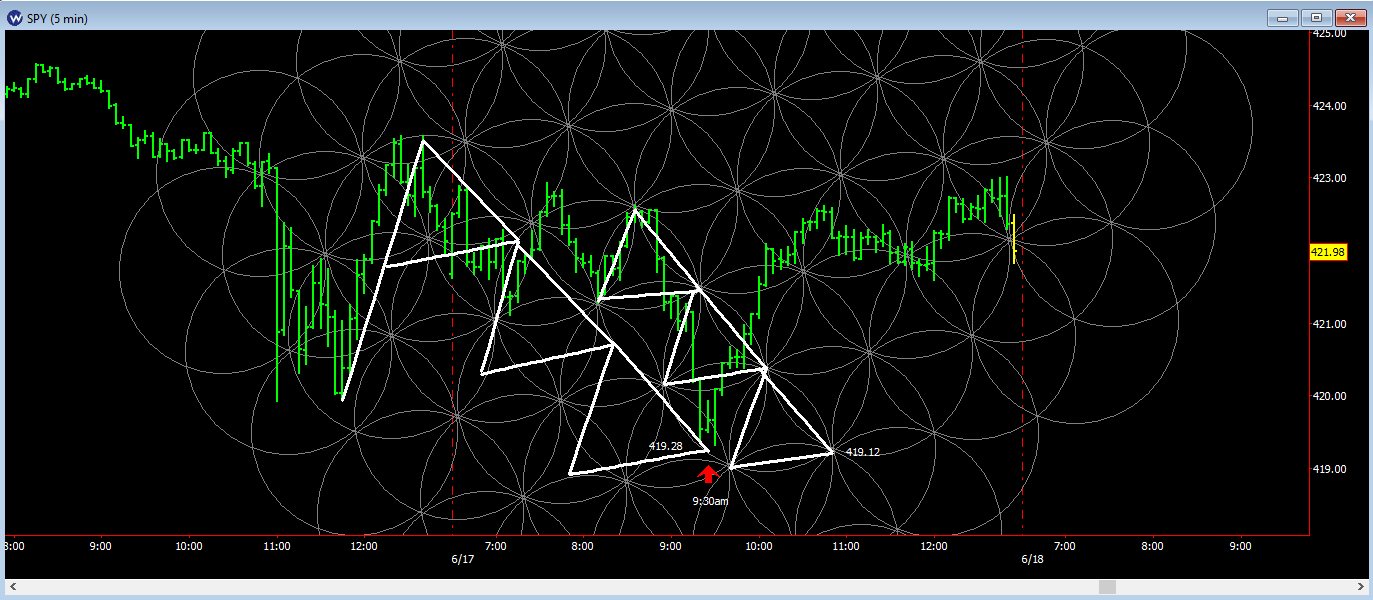
Task: Close the SPY chart window
Action: 1350,17
